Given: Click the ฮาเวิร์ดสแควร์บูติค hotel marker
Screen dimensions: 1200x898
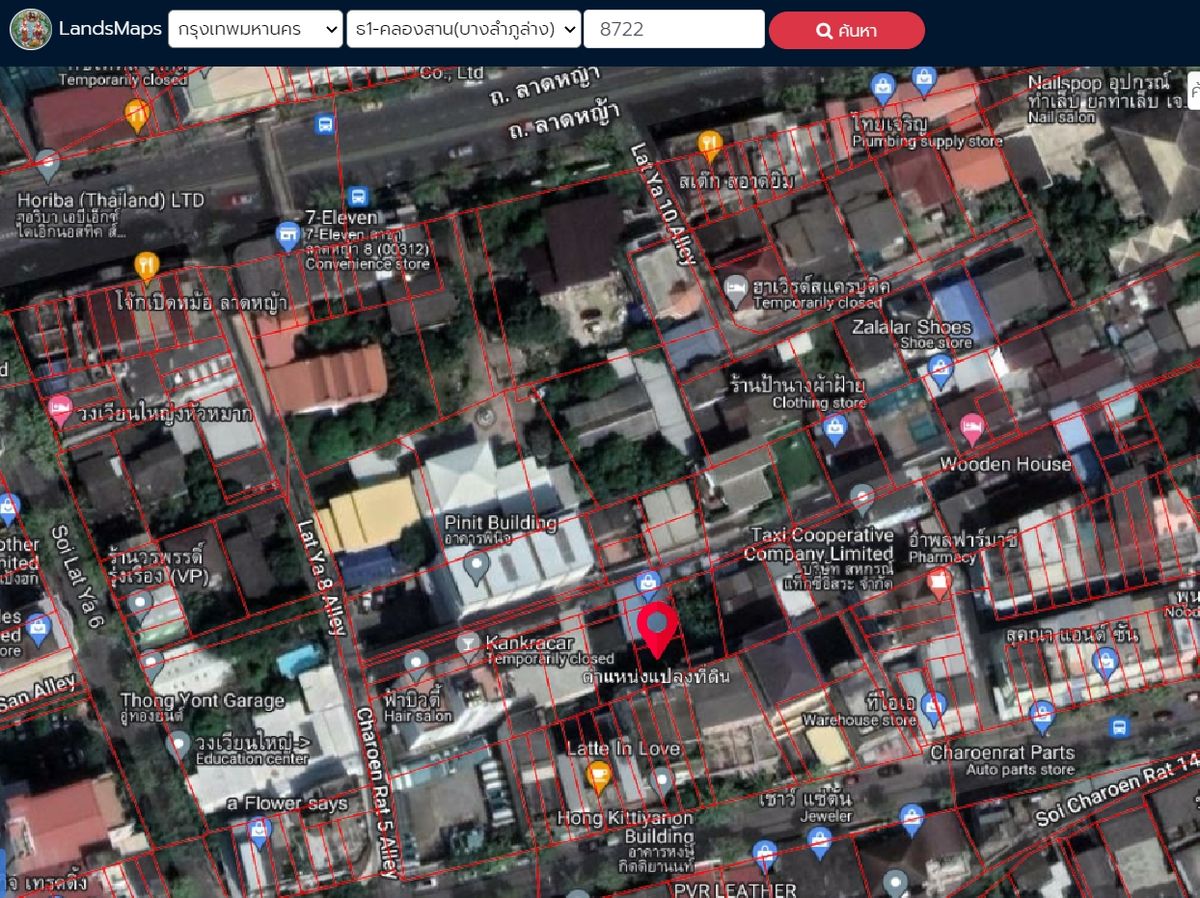Looking at the screenshot, I should (736, 289).
